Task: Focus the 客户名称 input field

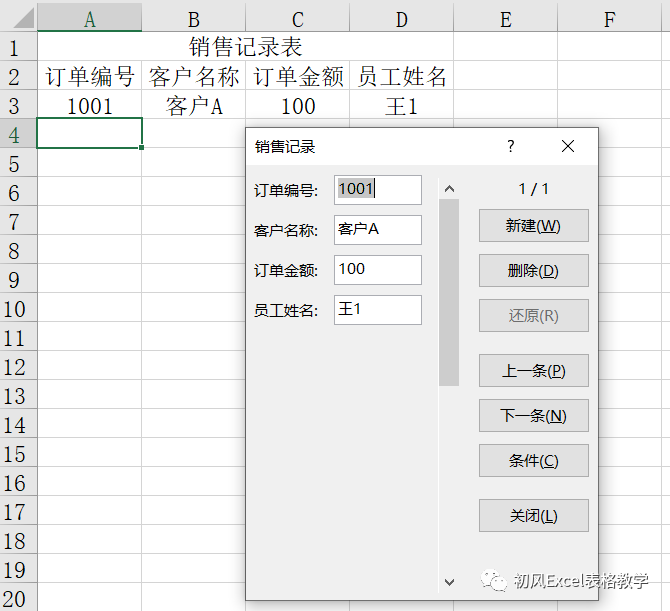Action: click(378, 230)
